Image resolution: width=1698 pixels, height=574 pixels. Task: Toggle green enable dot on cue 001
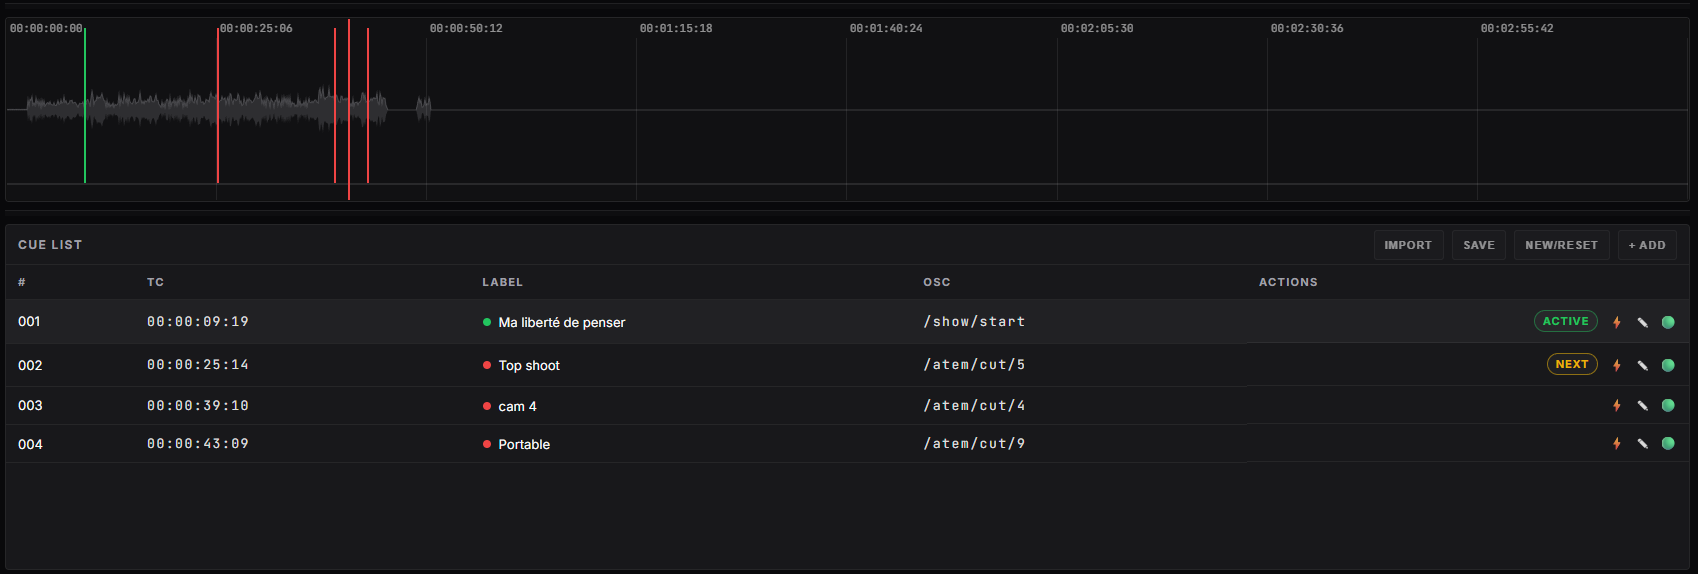1668,322
